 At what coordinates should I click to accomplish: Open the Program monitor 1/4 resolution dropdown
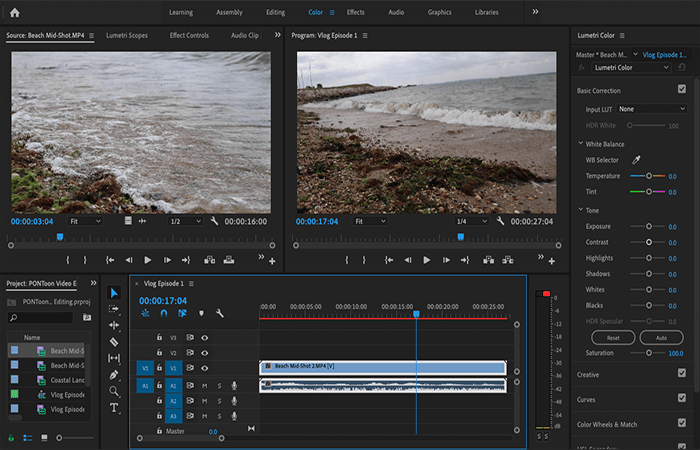[x=471, y=221]
